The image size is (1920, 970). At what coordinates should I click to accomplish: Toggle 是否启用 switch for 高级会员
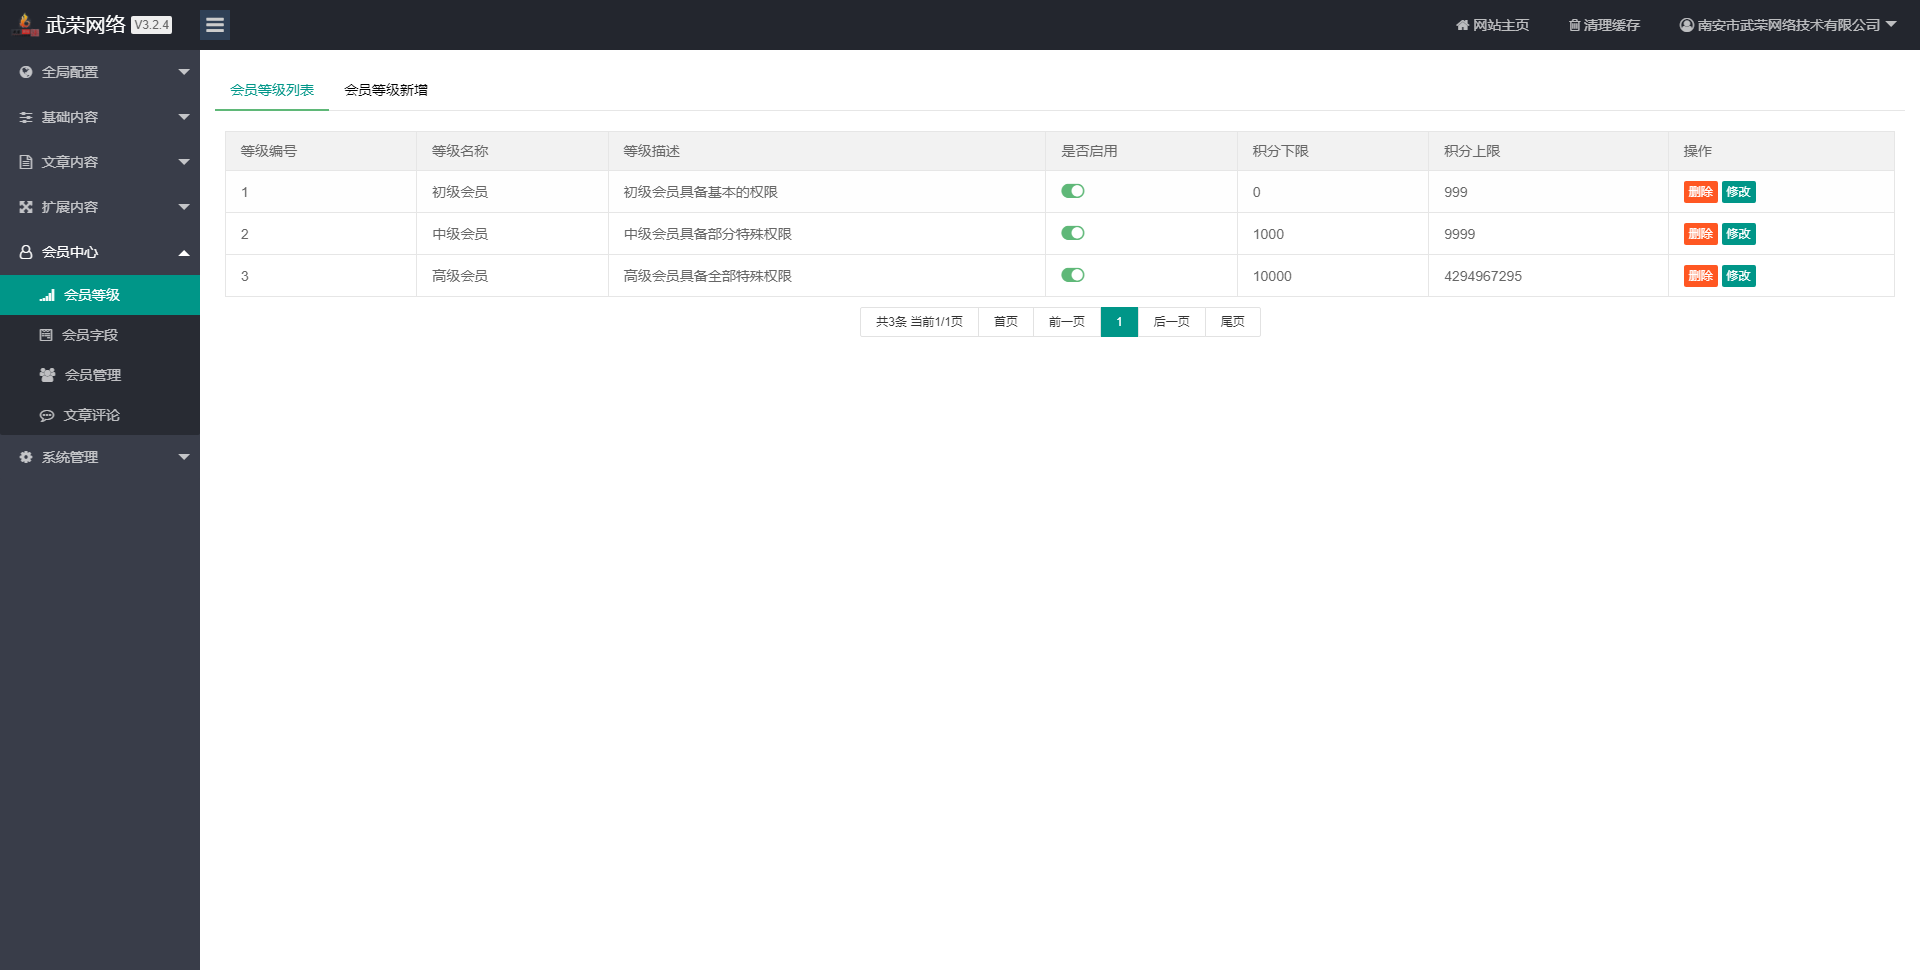pyautogui.click(x=1073, y=275)
